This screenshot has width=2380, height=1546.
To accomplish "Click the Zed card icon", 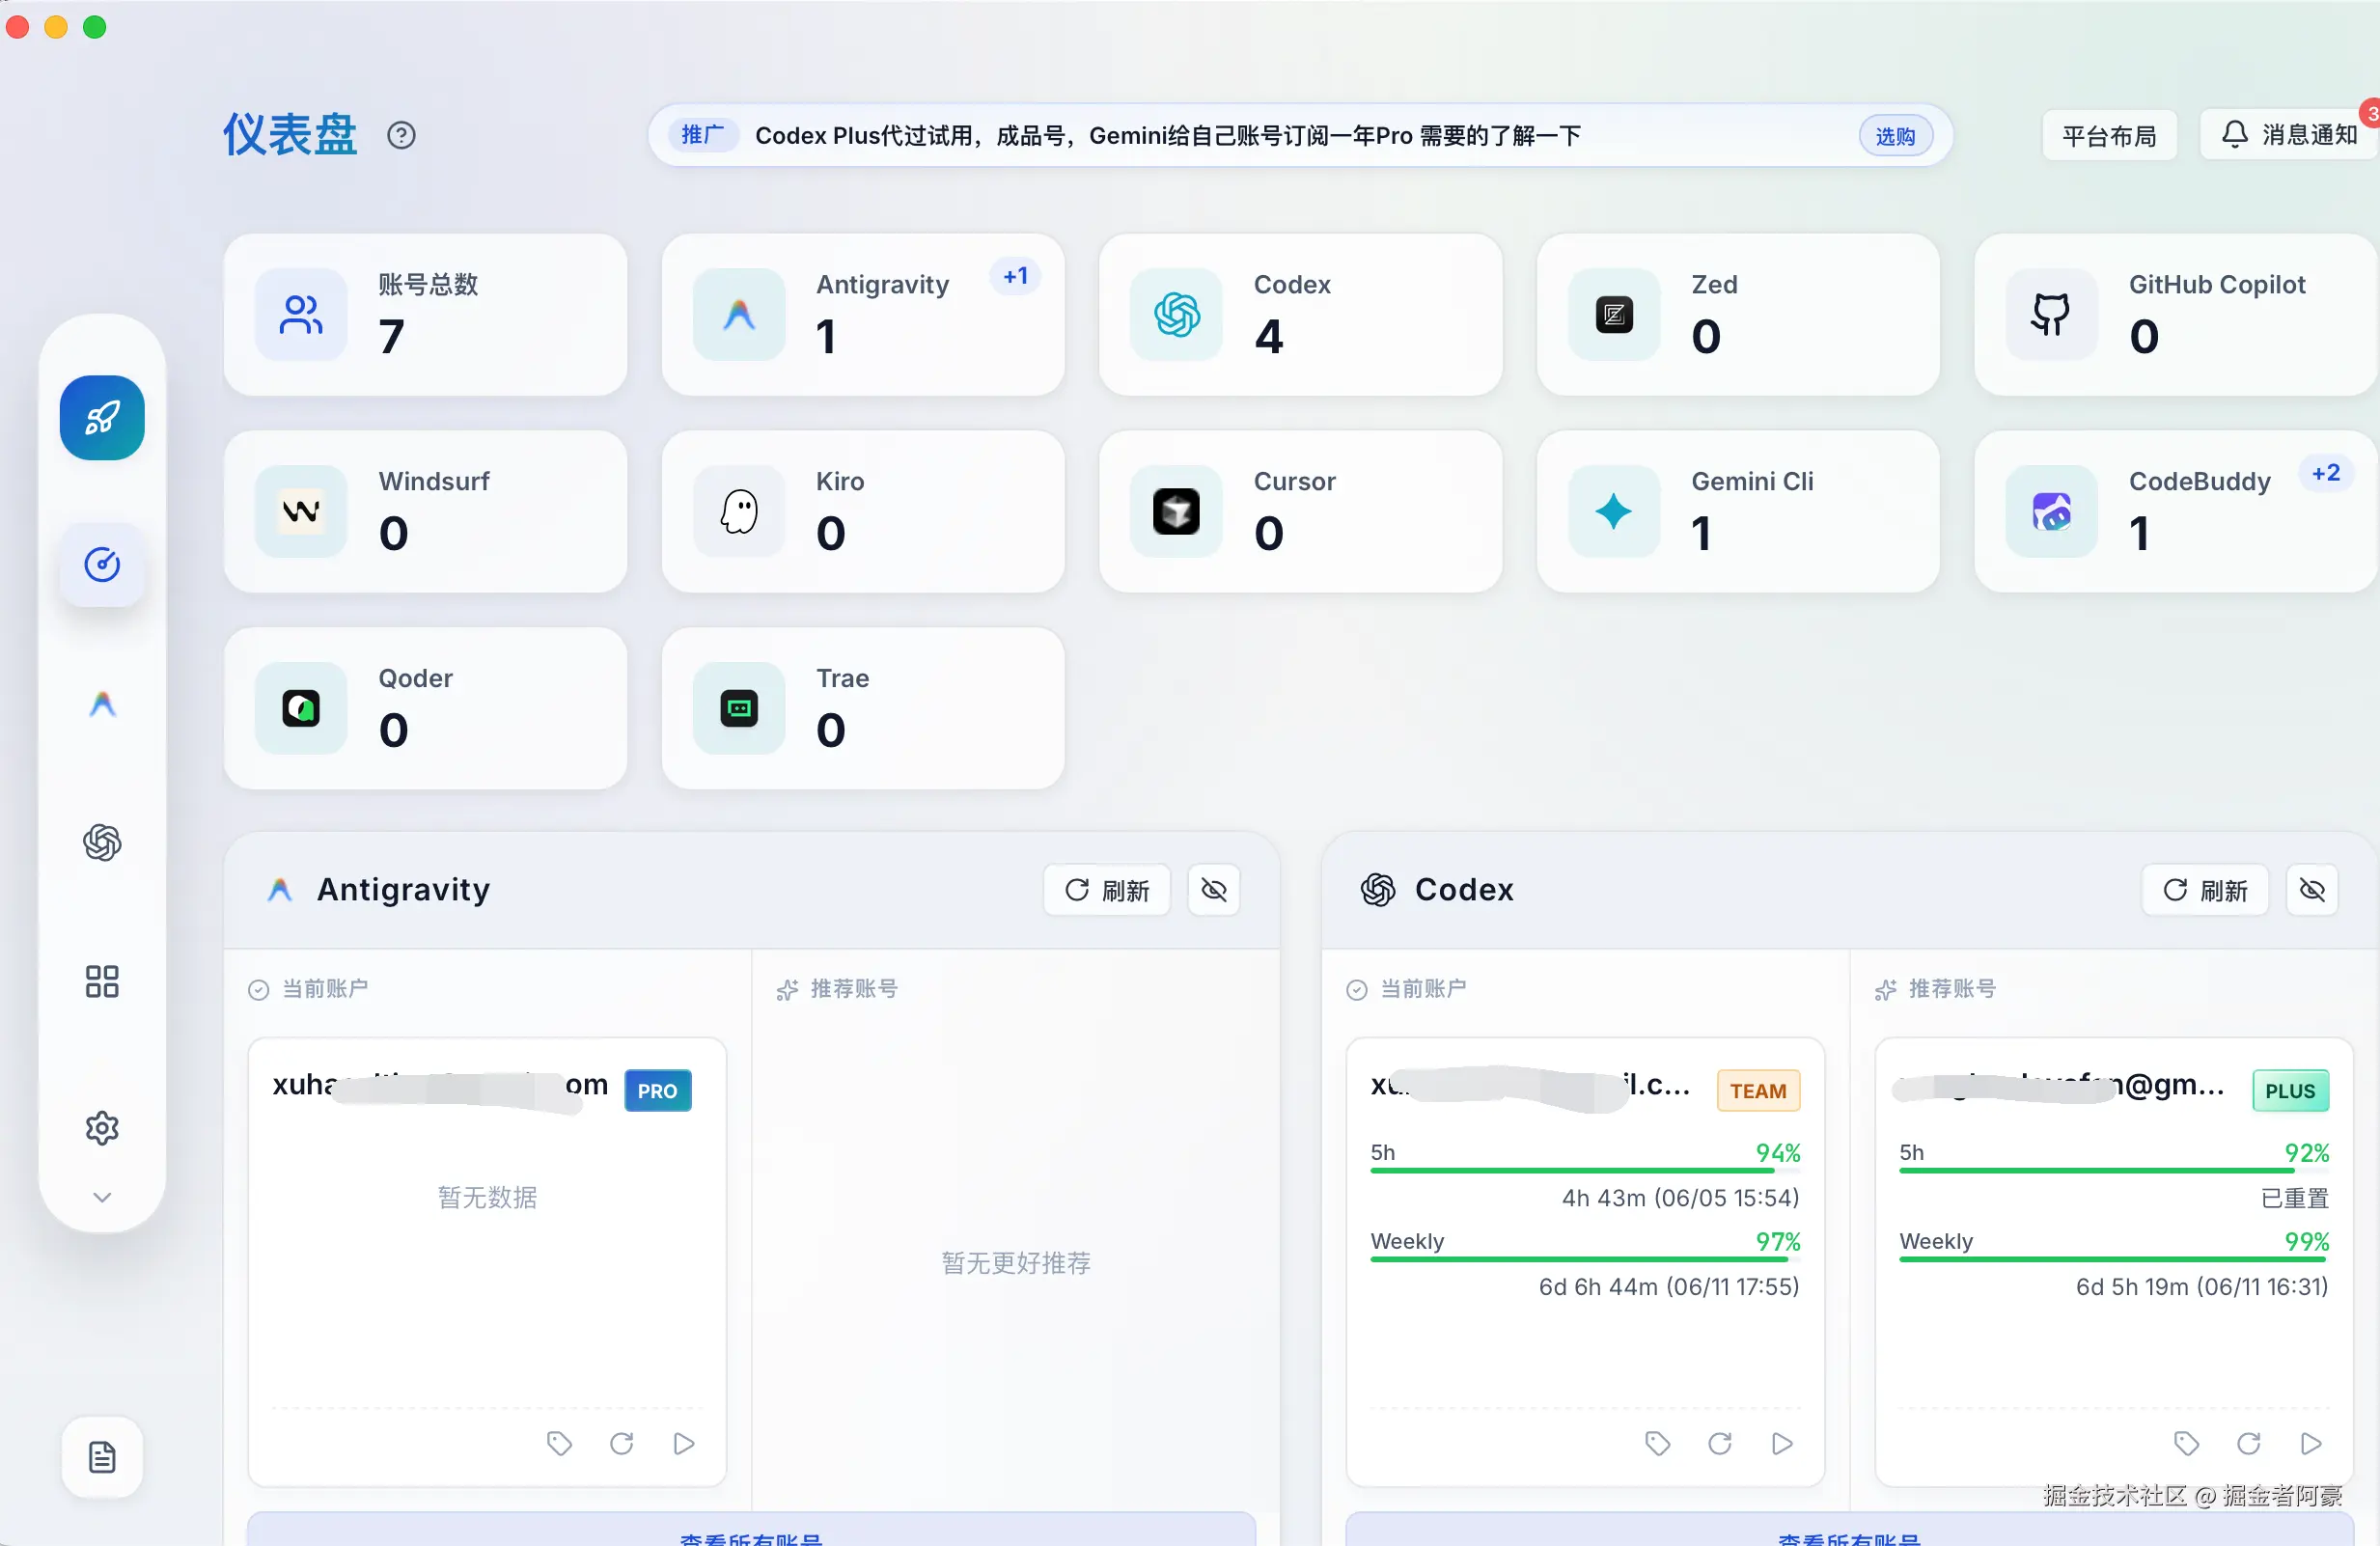I will (x=1614, y=315).
